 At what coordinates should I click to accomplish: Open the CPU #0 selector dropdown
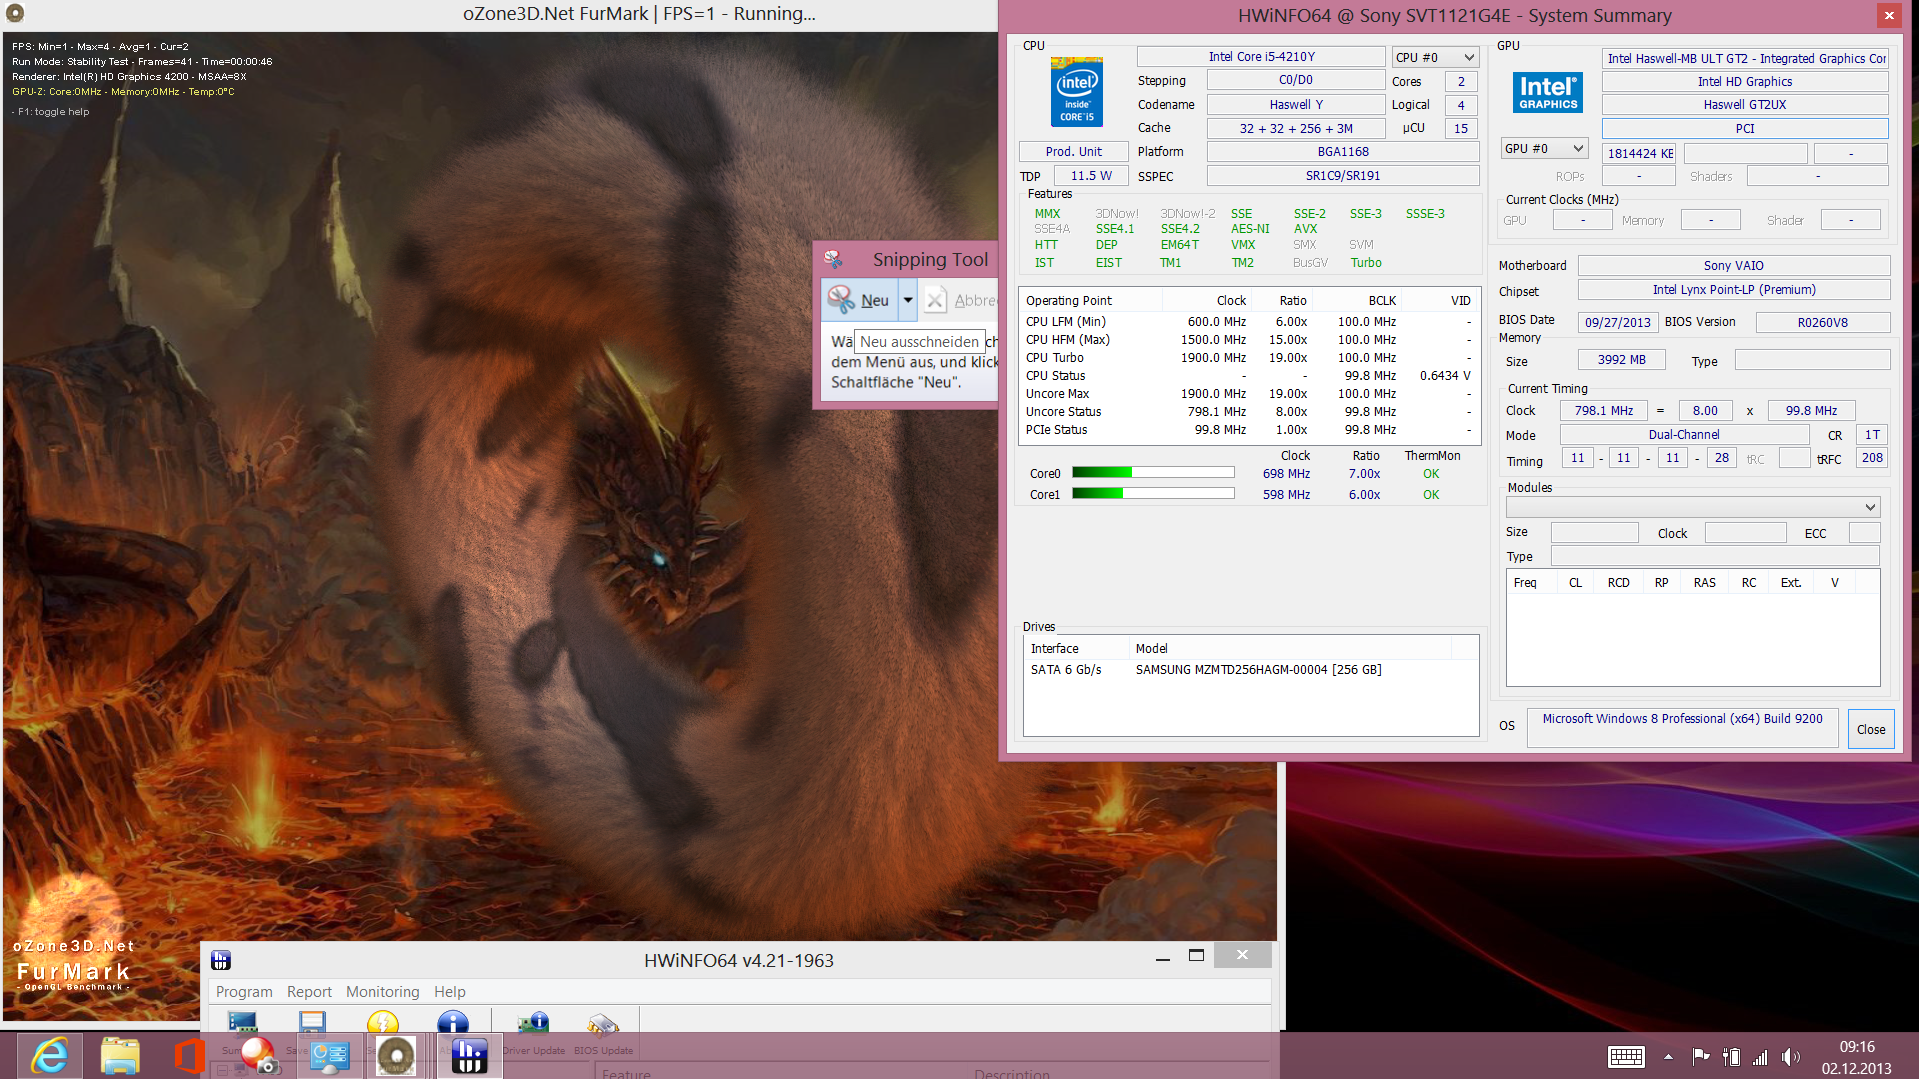click(x=1435, y=57)
